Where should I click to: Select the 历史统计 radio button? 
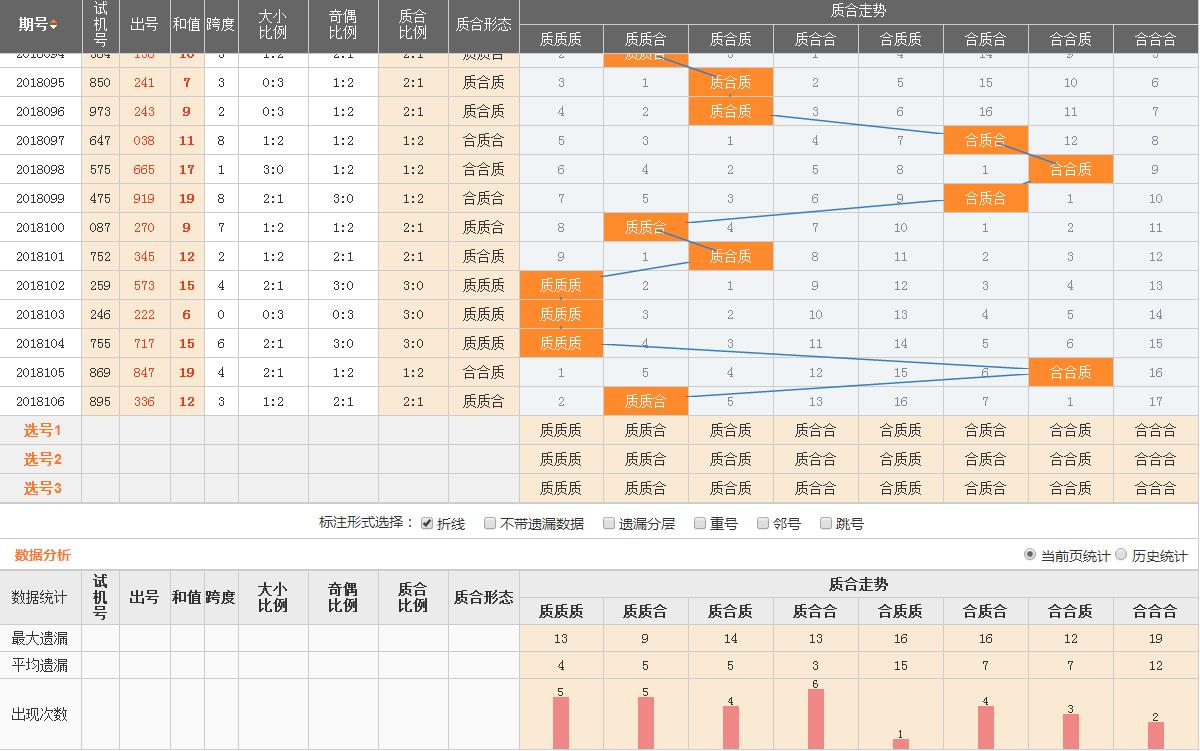(1121, 555)
